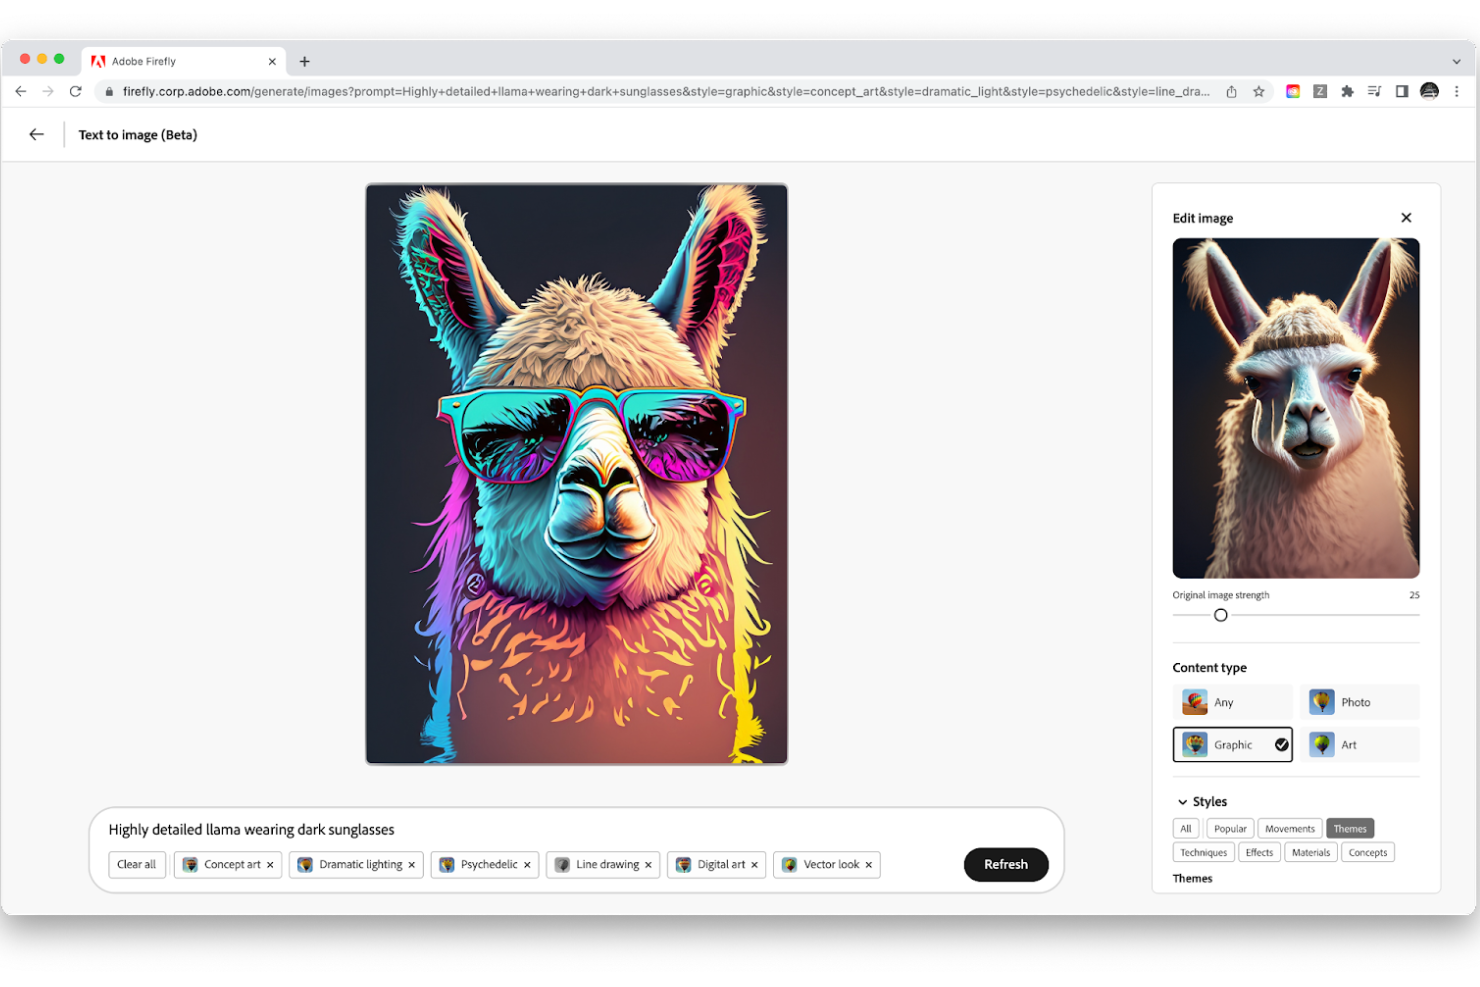Viewport: 1480px width, 987px height.
Task: Click the Digital art style chip
Action: point(716,865)
